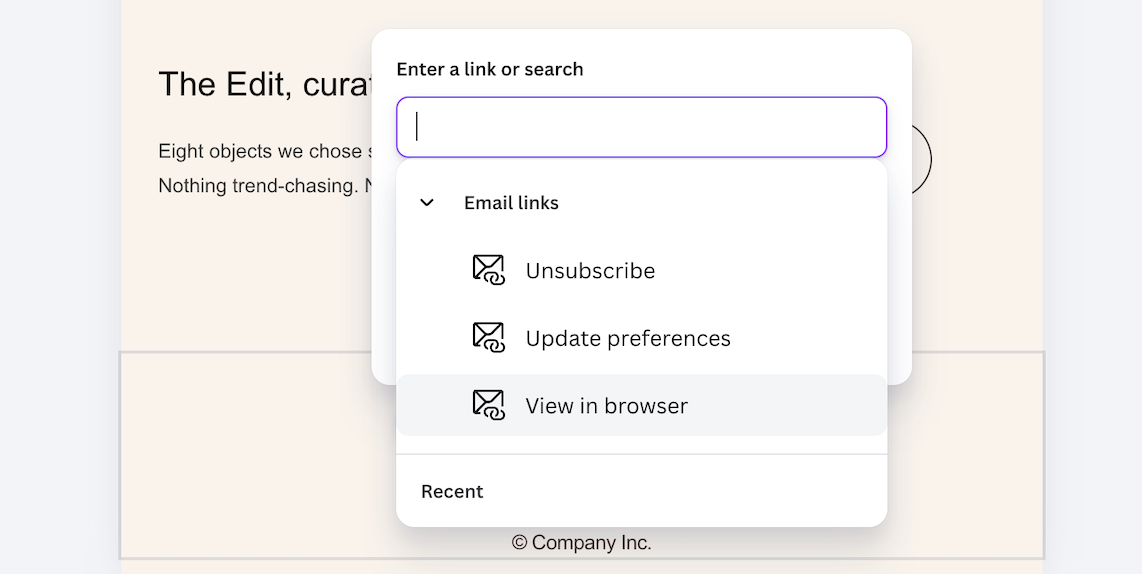Collapse the Email links chevron
Image resolution: width=1142 pixels, height=574 pixels.
[427, 203]
